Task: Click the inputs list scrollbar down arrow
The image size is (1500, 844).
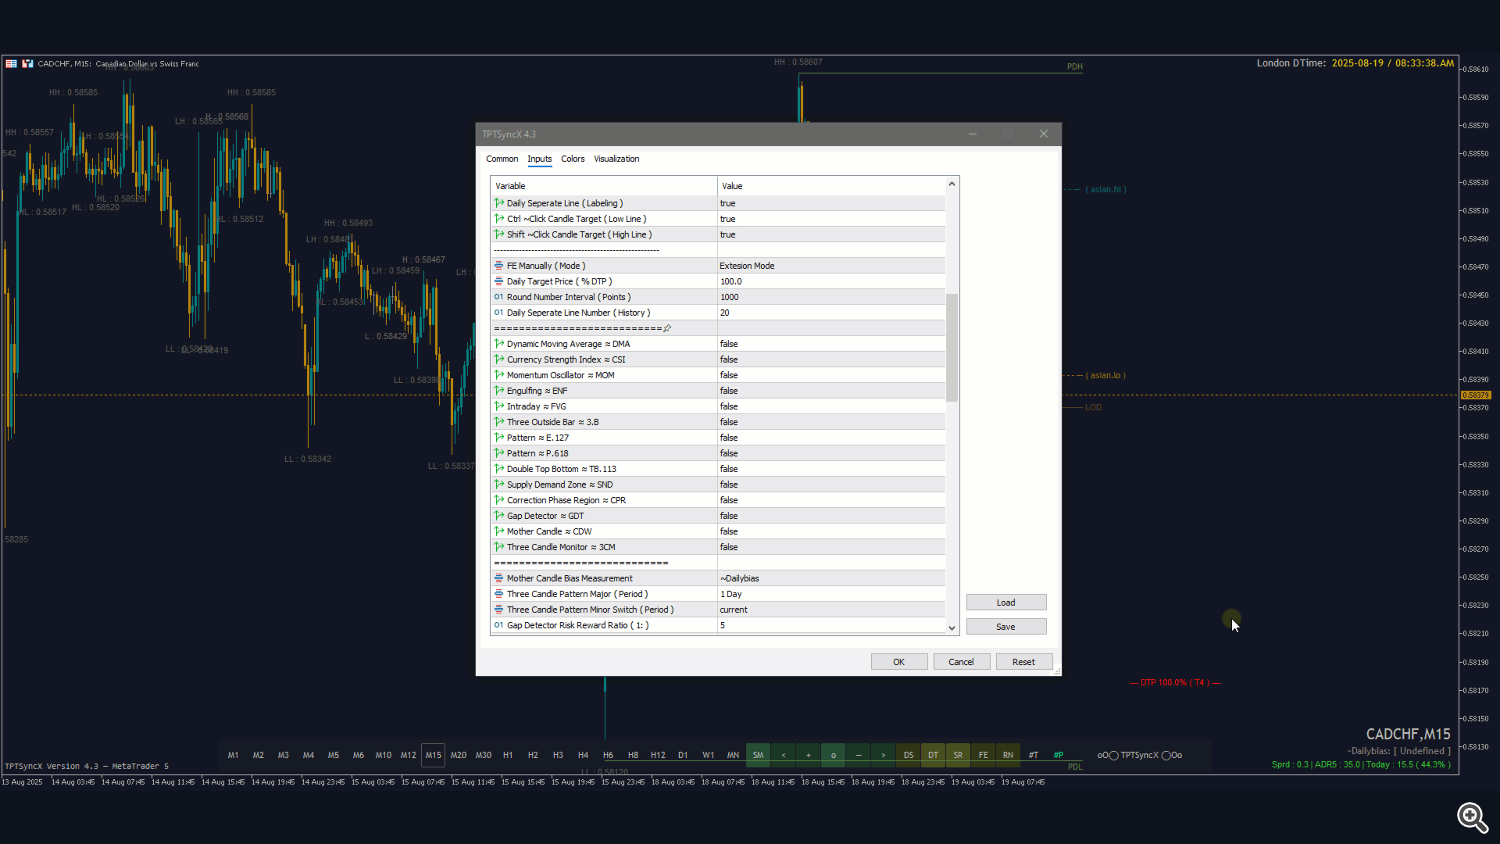Action: [952, 627]
